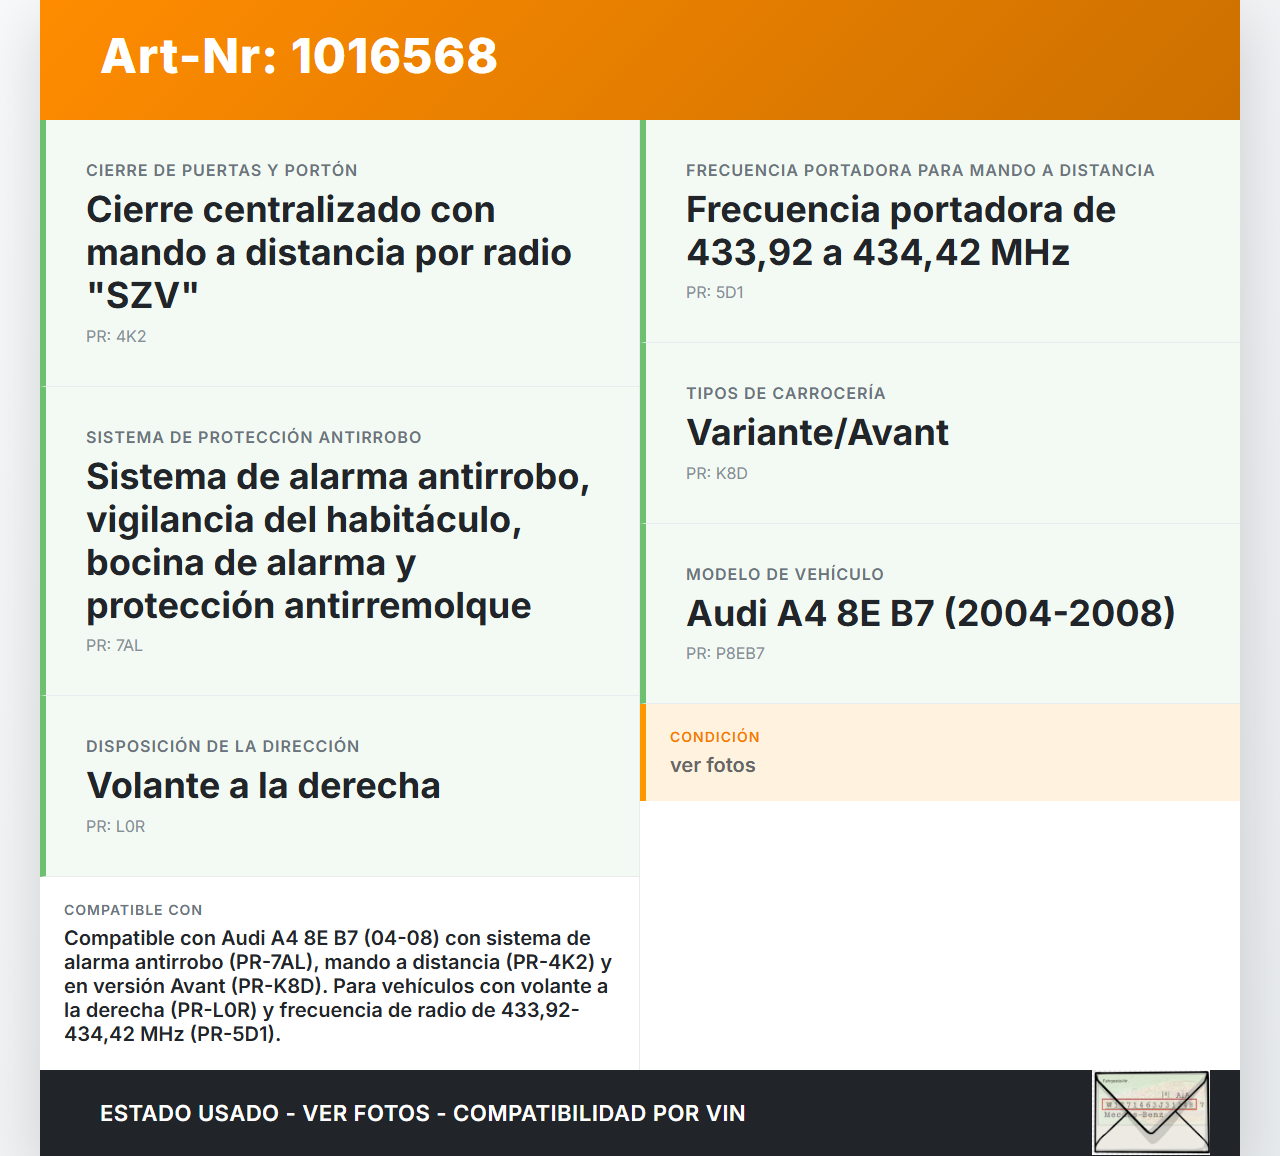
Task: Select the code 'PR: K8D'
Action: coord(717,473)
